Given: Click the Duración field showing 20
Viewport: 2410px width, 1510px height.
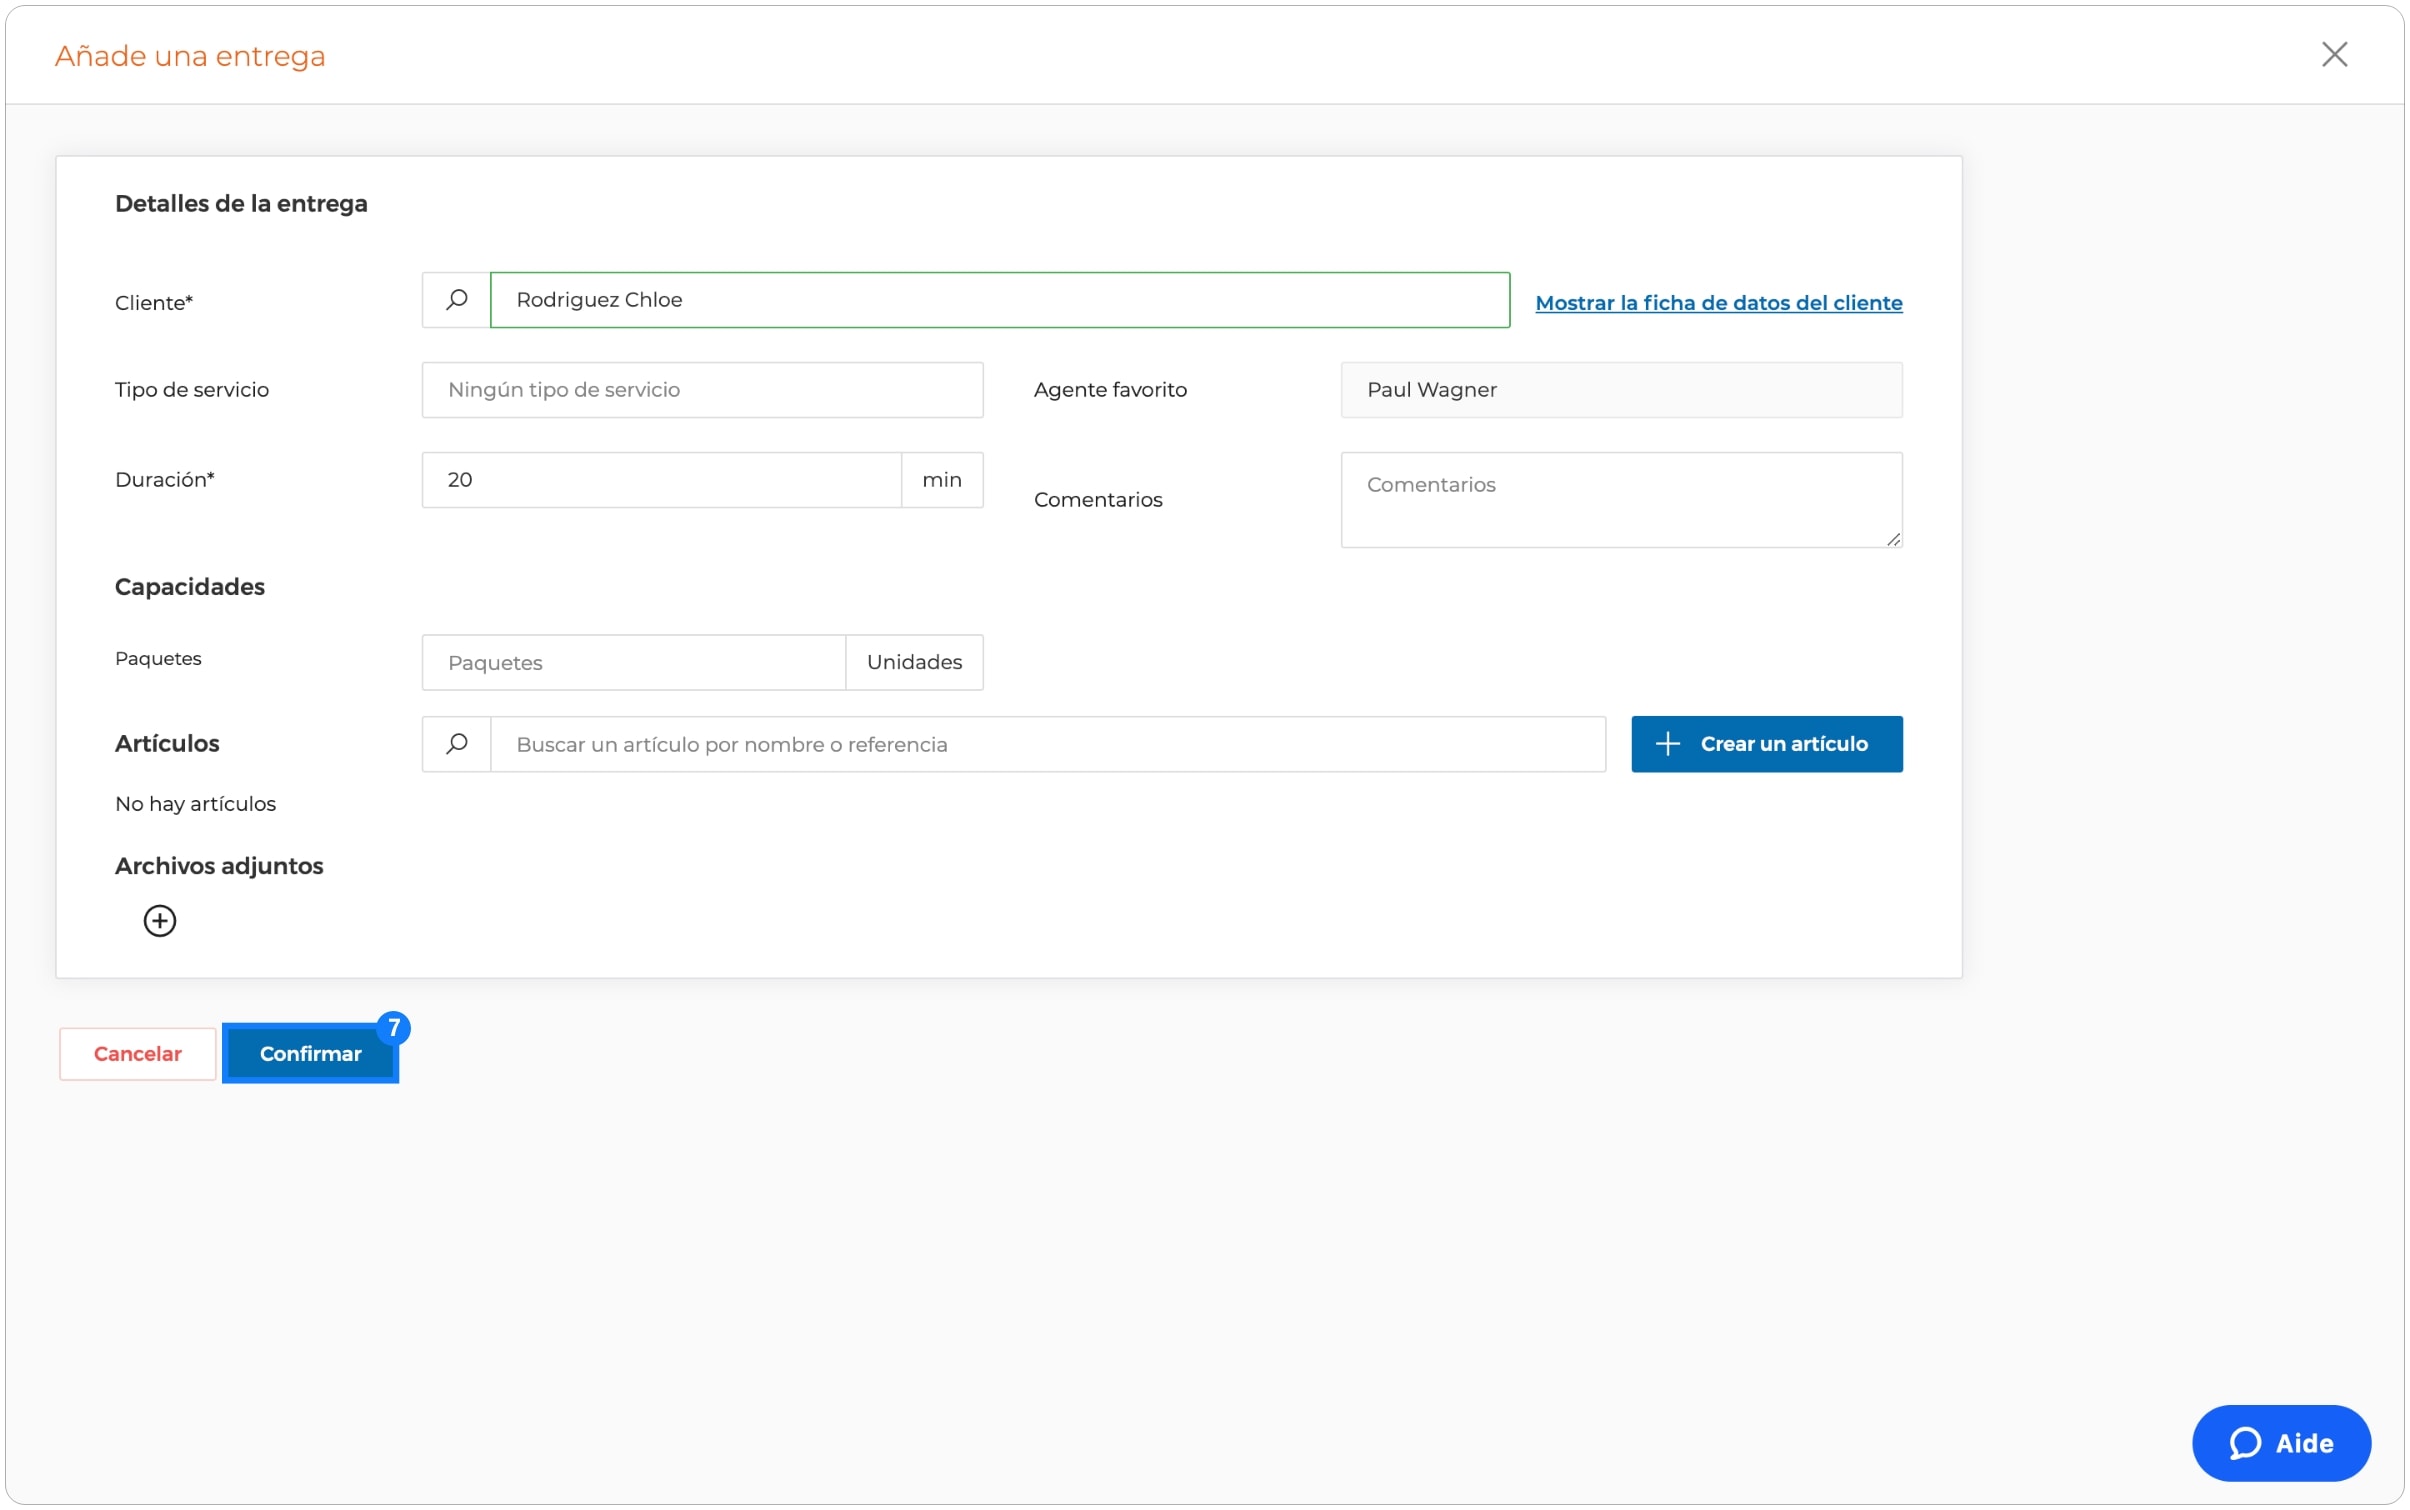Looking at the screenshot, I should 662,480.
